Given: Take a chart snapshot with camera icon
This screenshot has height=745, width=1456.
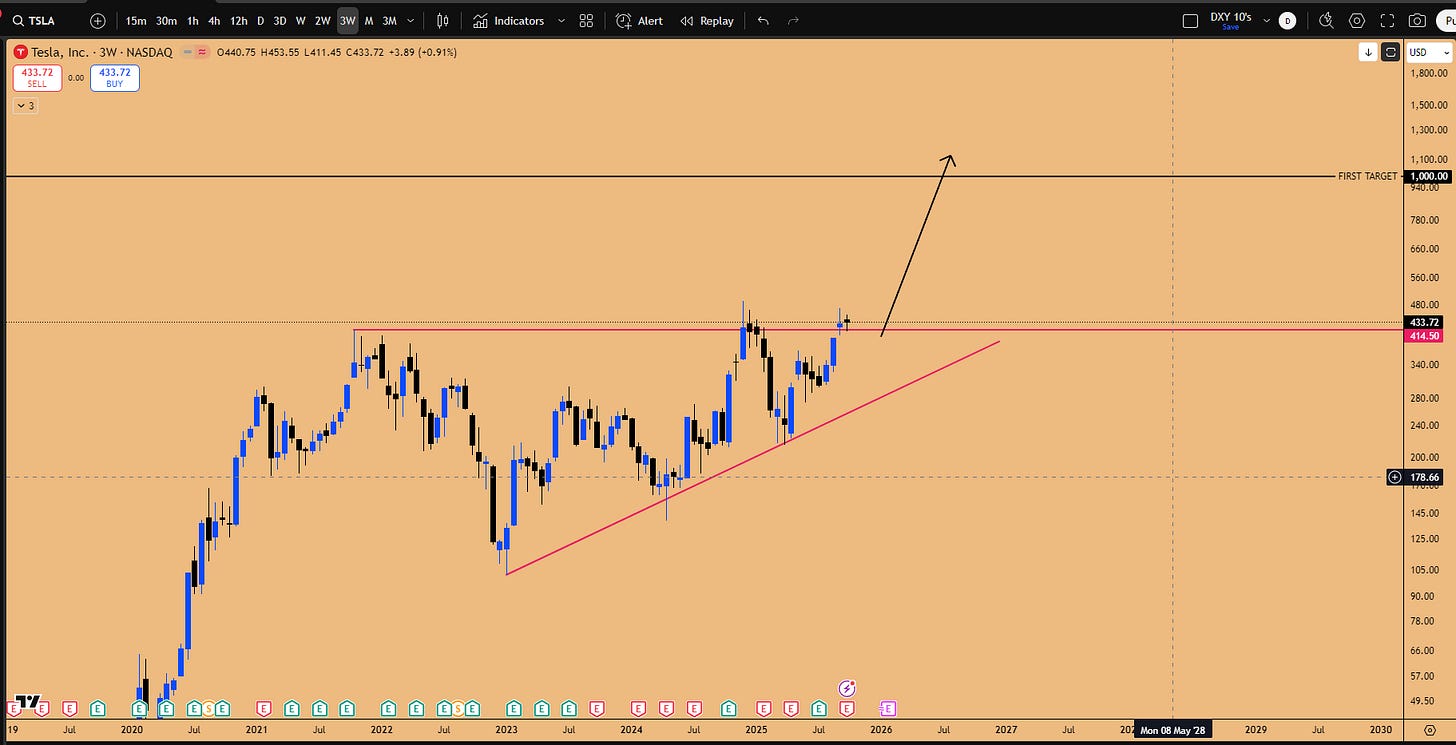Looking at the screenshot, I should tap(1417, 20).
